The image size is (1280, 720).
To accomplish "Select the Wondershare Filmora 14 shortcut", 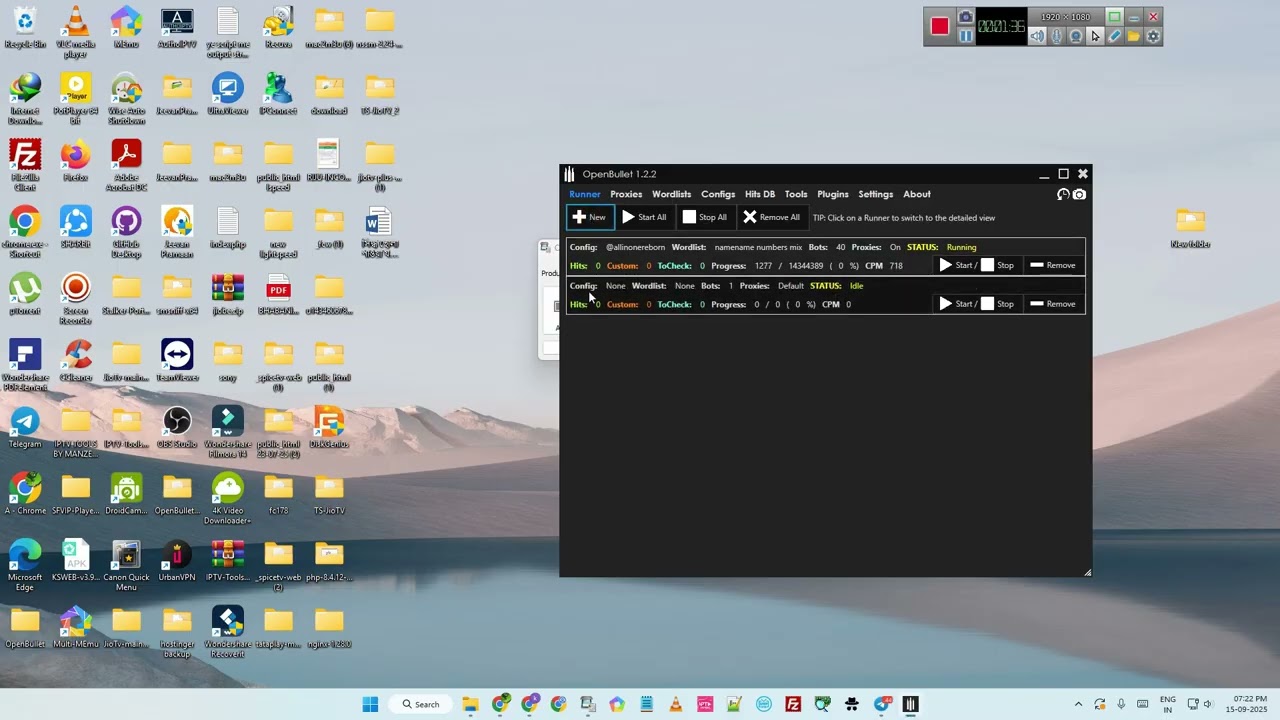I will 227,432.
